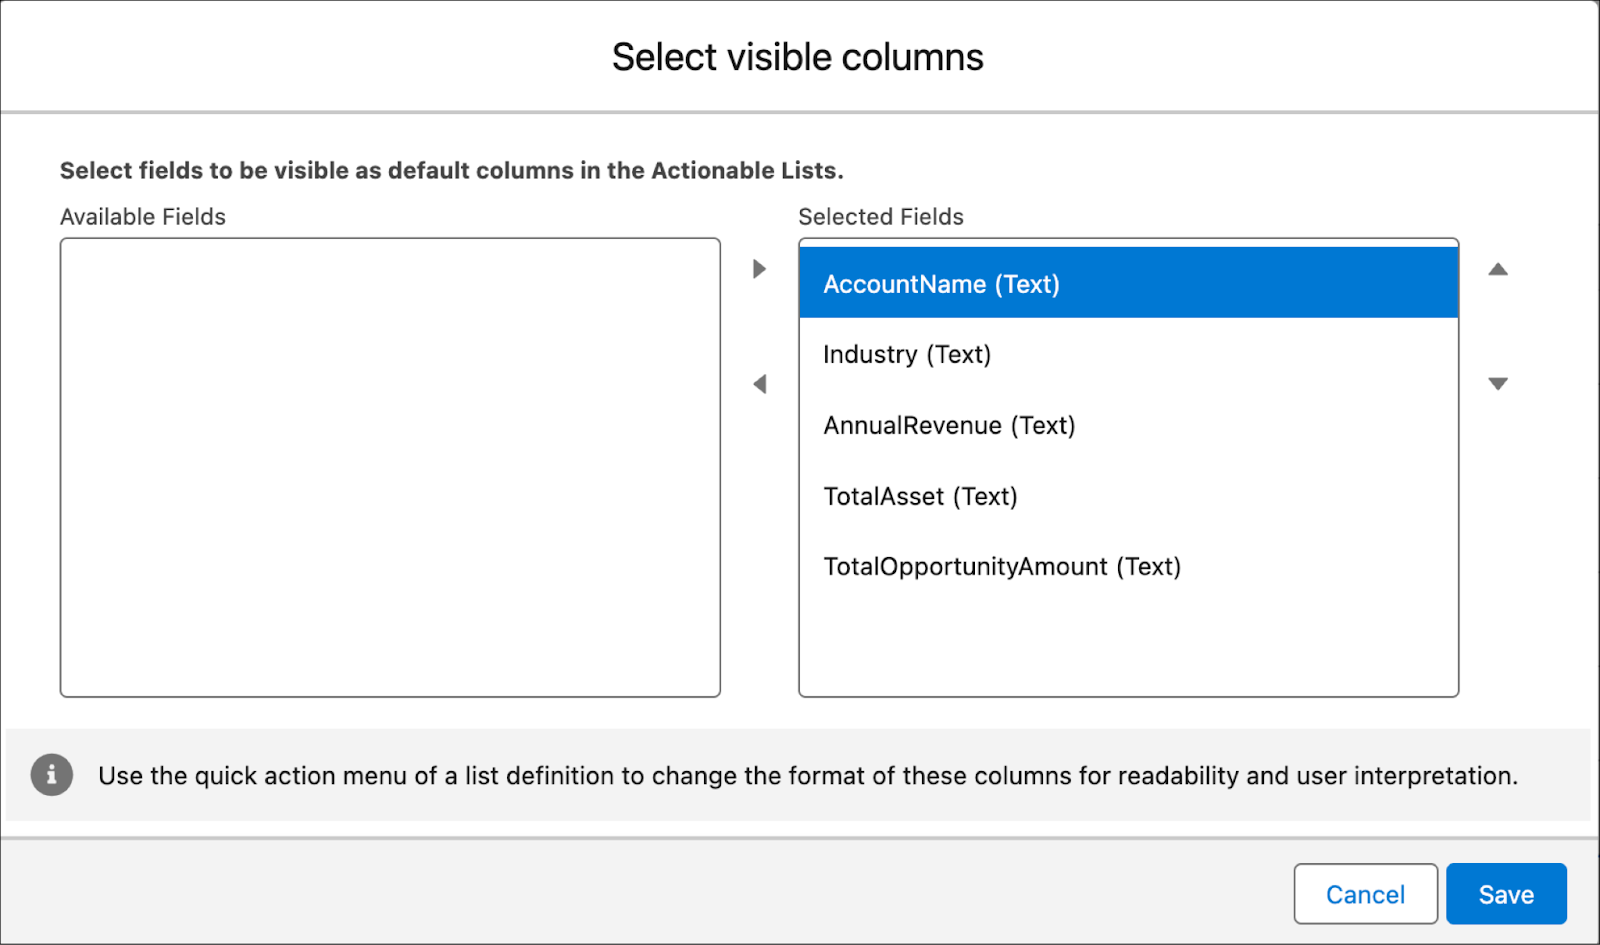The height and width of the screenshot is (945, 1600).
Task: Select TotalOpportunityAmount (Text) field
Action: click(1128, 567)
